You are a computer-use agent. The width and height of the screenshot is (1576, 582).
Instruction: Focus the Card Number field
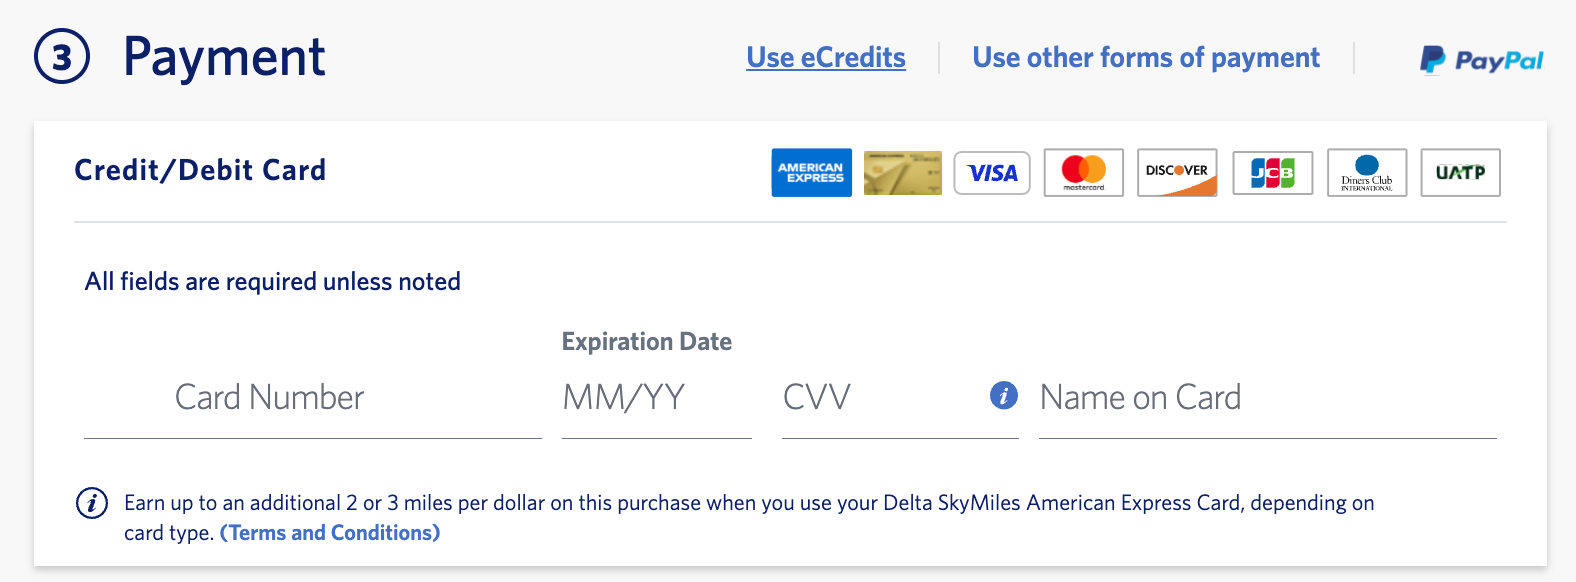pyautogui.click(x=312, y=398)
